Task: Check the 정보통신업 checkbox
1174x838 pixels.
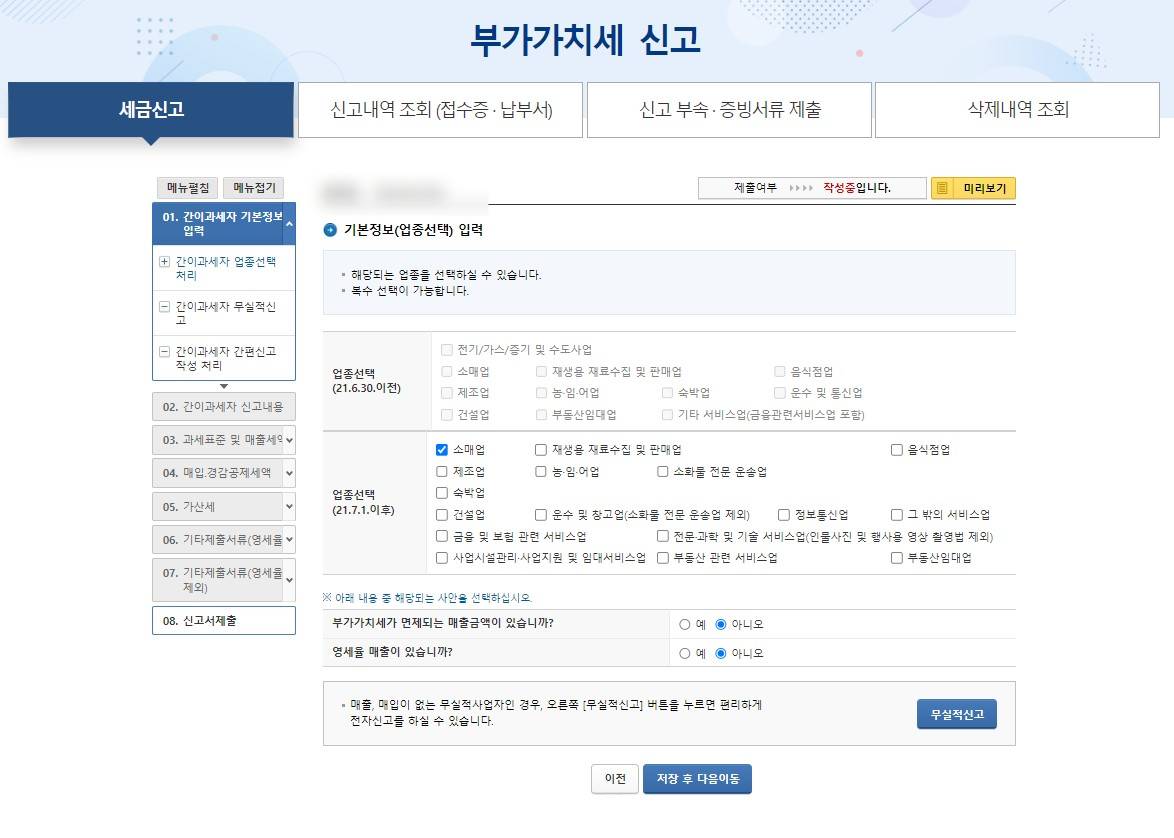Action: tap(784, 515)
